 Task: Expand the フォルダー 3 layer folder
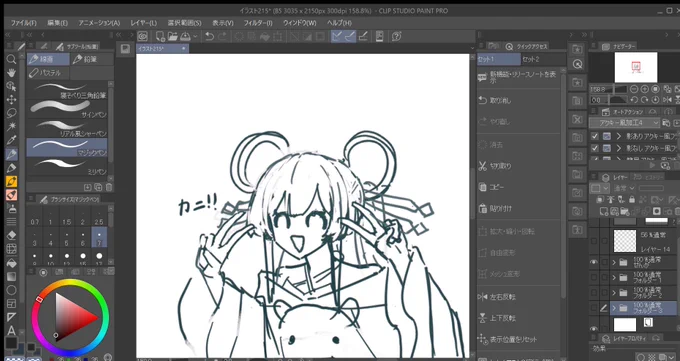click(x=614, y=308)
